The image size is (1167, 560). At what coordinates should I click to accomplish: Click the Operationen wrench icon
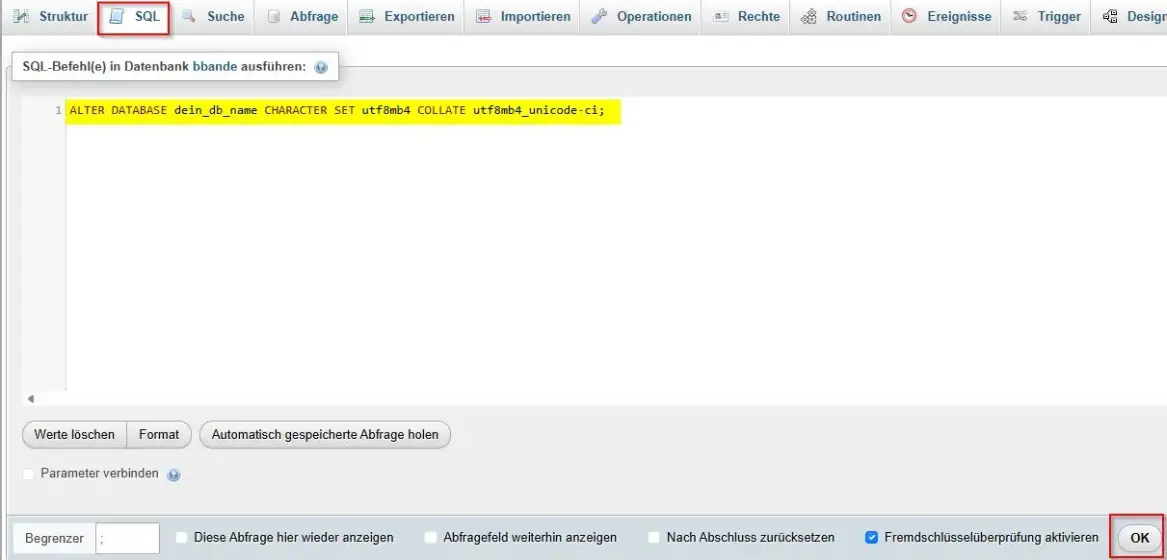click(x=600, y=17)
